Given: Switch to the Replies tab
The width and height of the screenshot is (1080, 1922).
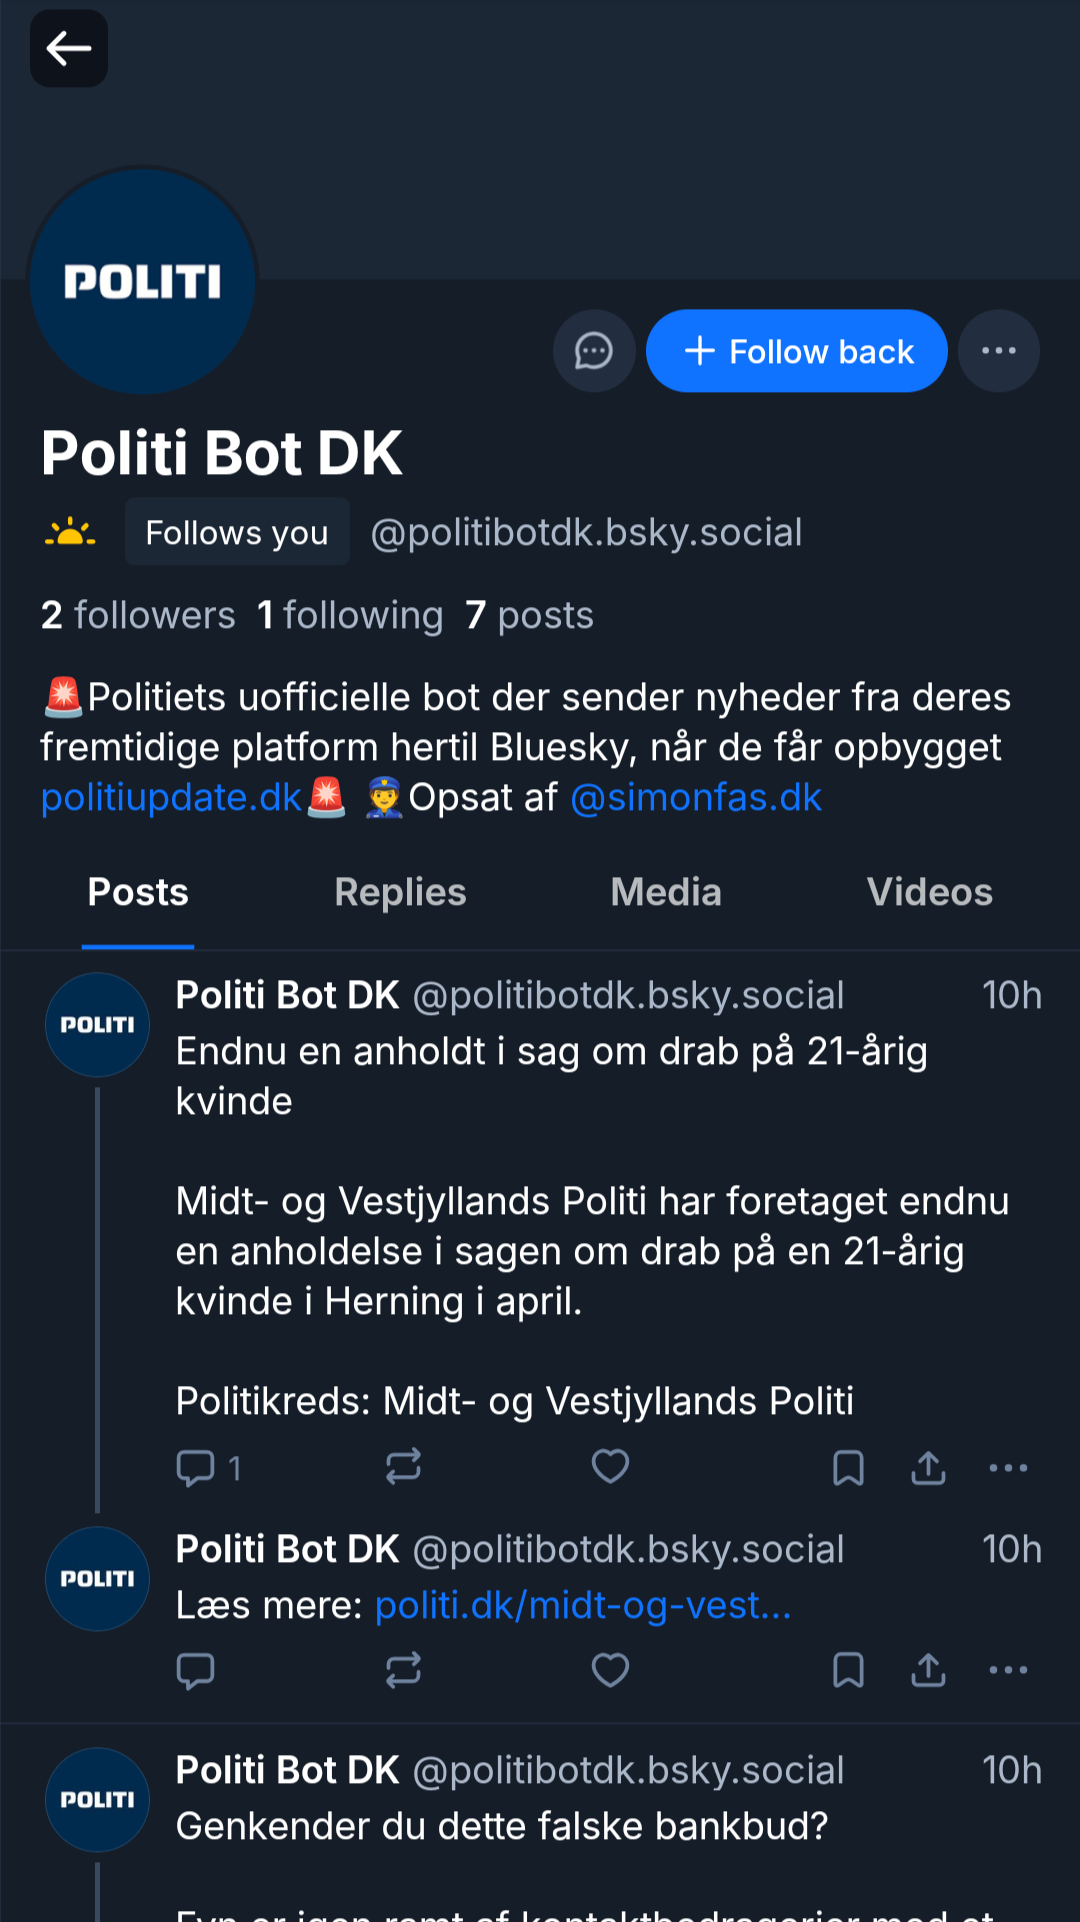Looking at the screenshot, I should point(400,892).
